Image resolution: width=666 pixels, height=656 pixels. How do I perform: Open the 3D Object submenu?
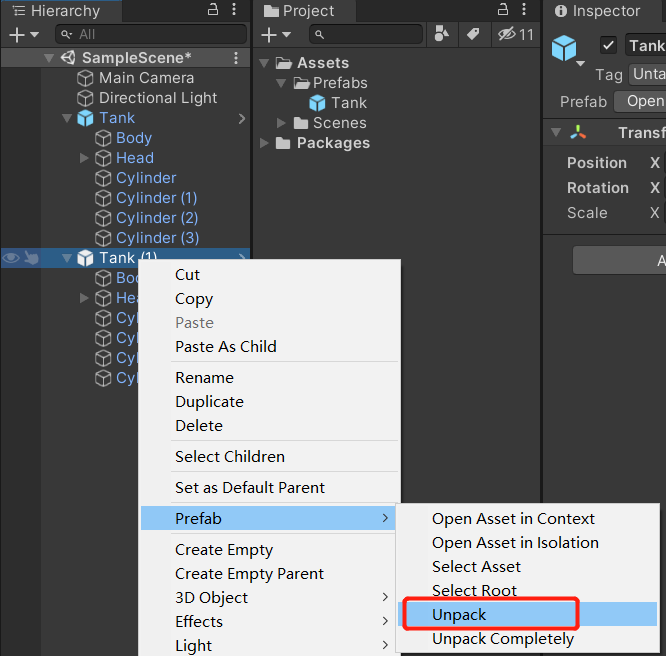click(268, 598)
